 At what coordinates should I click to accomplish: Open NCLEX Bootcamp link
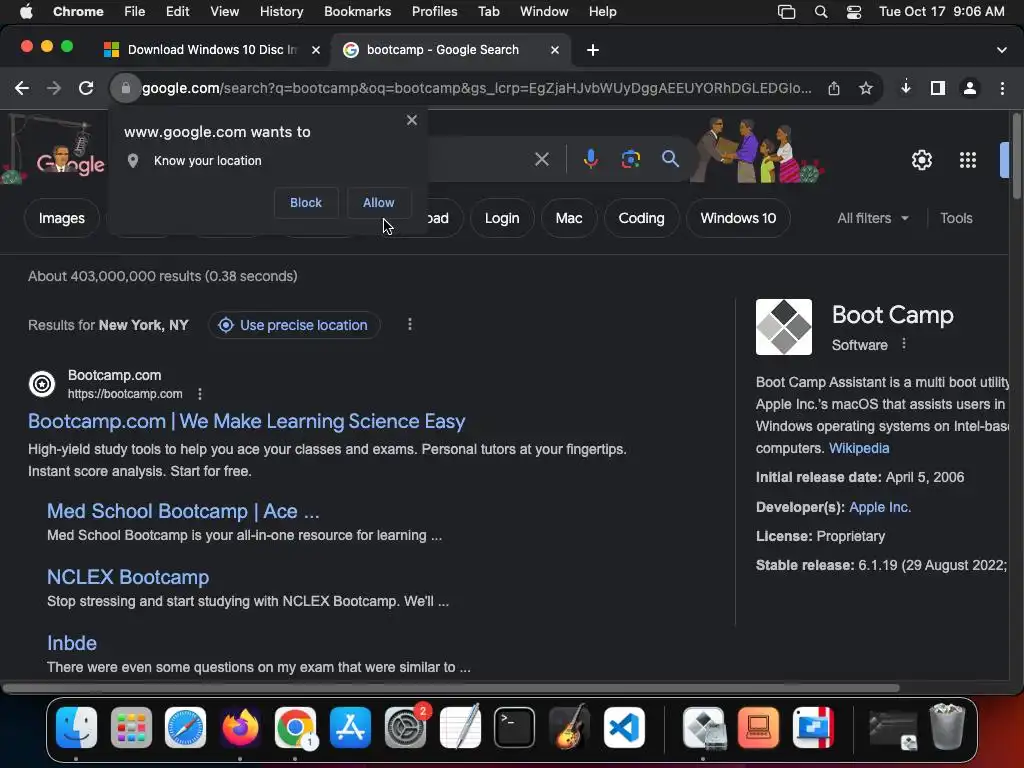pyautogui.click(x=128, y=577)
